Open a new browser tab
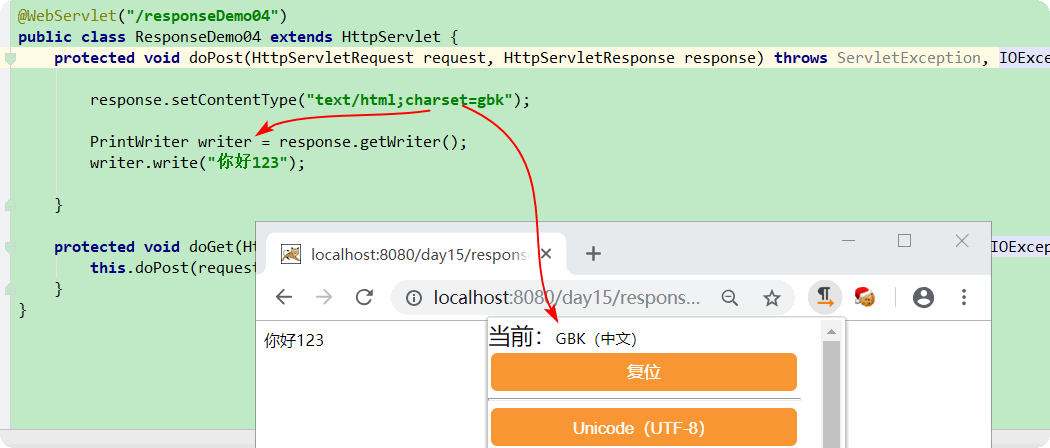Viewport: 1050px width, 448px height. coord(593,254)
